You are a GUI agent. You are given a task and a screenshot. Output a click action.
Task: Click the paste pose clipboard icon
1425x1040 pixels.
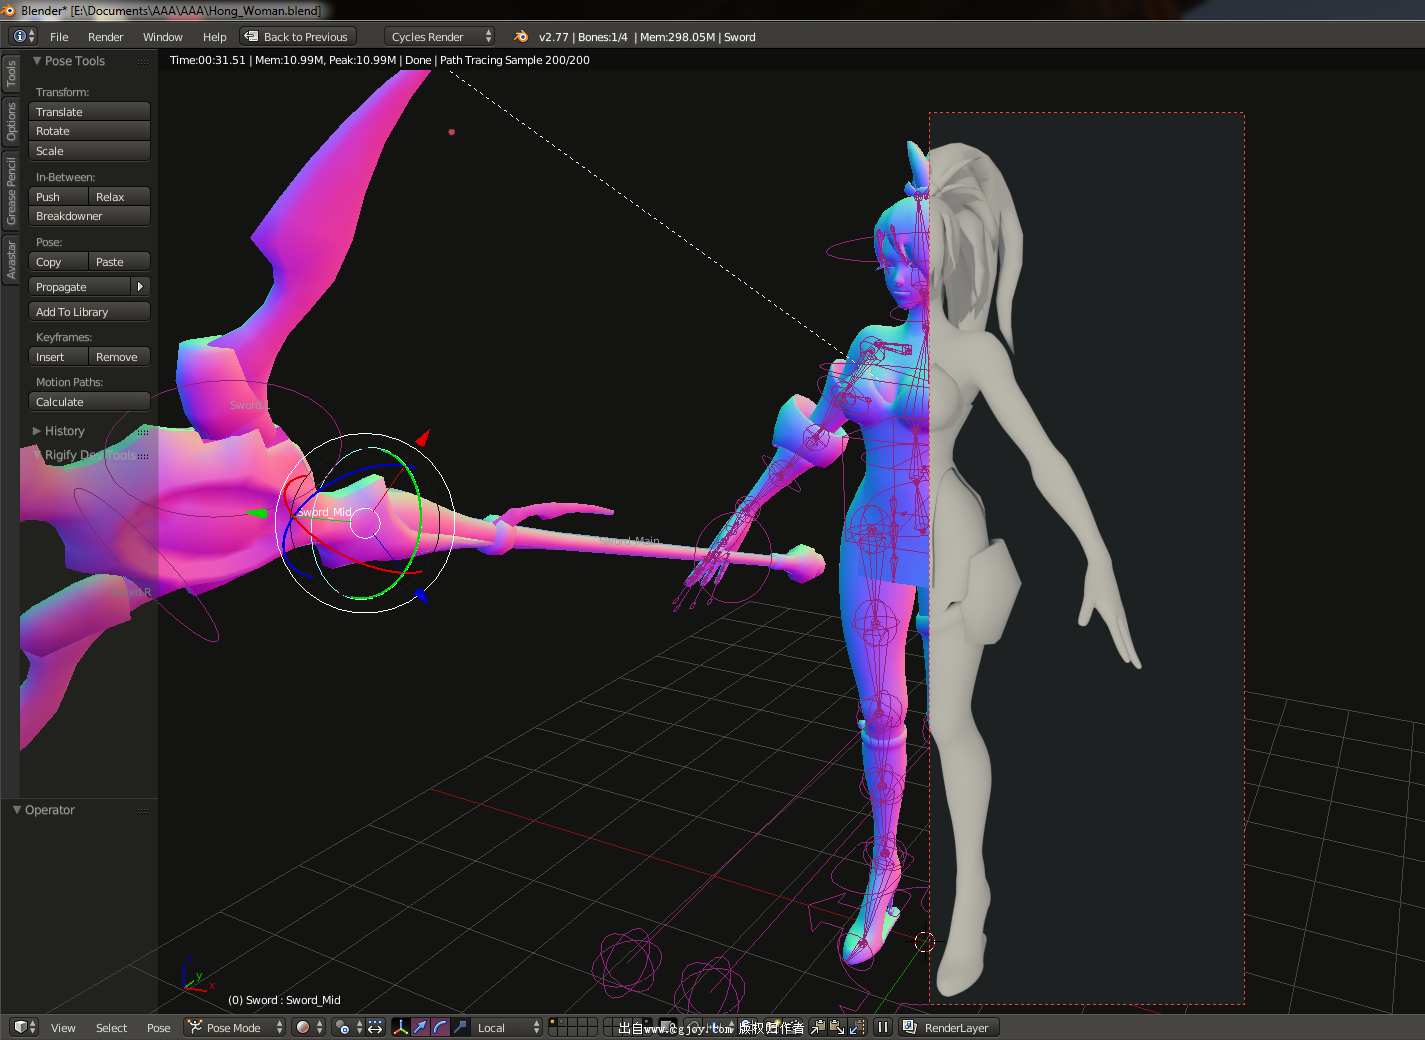coord(837,1027)
